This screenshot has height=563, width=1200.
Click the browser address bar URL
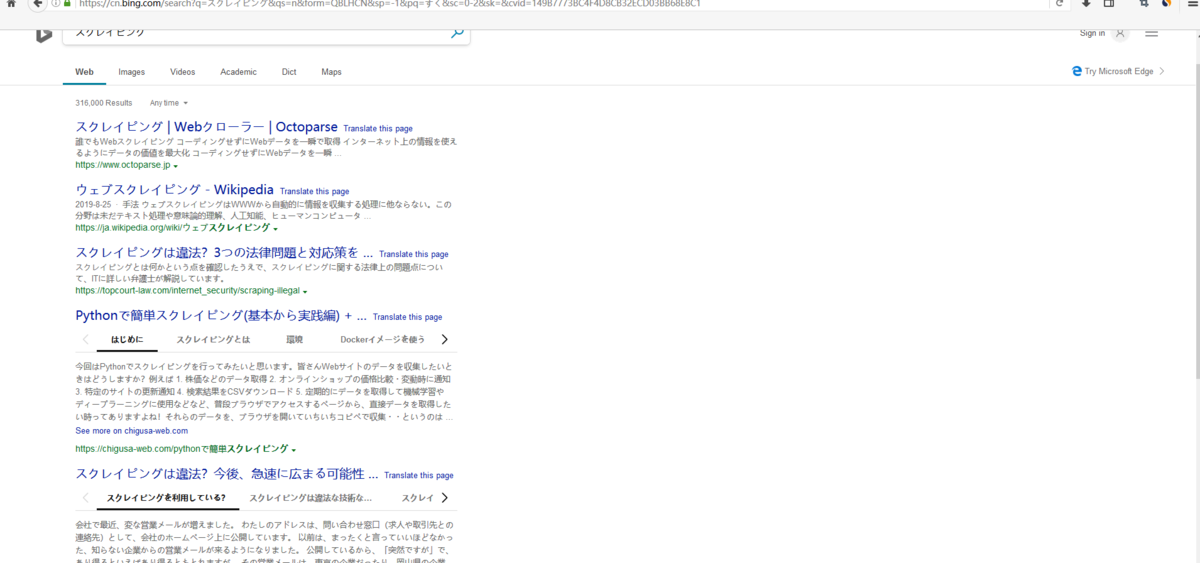389,3
